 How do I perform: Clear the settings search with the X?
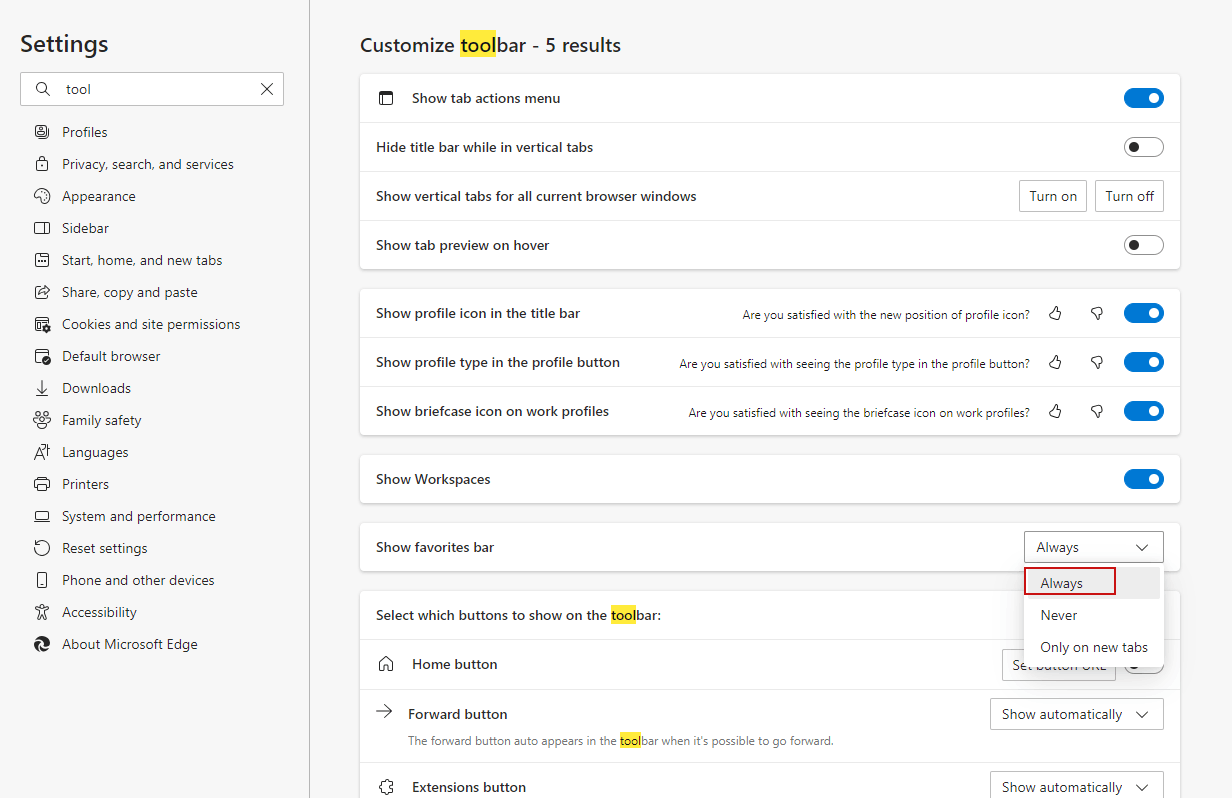click(x=267, y=89)
